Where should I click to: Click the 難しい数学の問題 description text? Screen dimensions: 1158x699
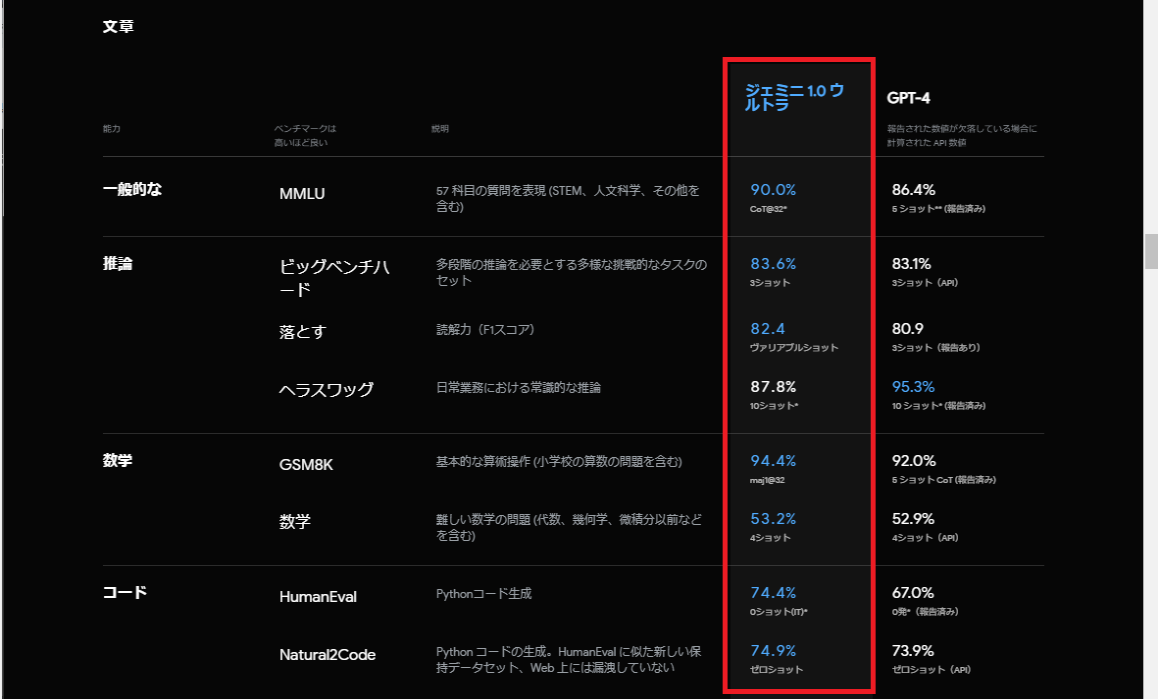pyautogui.click(x=569, y=528)
